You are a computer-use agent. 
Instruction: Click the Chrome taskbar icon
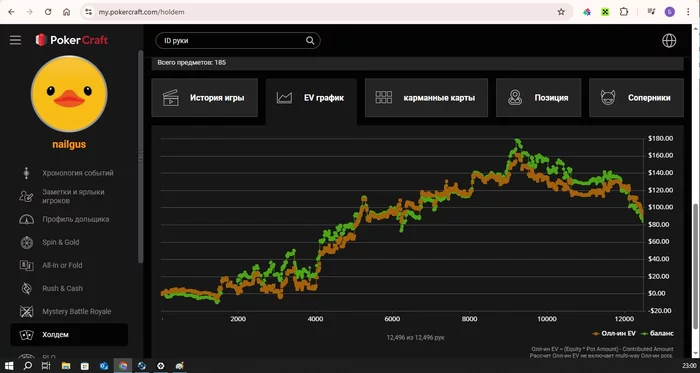click(123, 366)
